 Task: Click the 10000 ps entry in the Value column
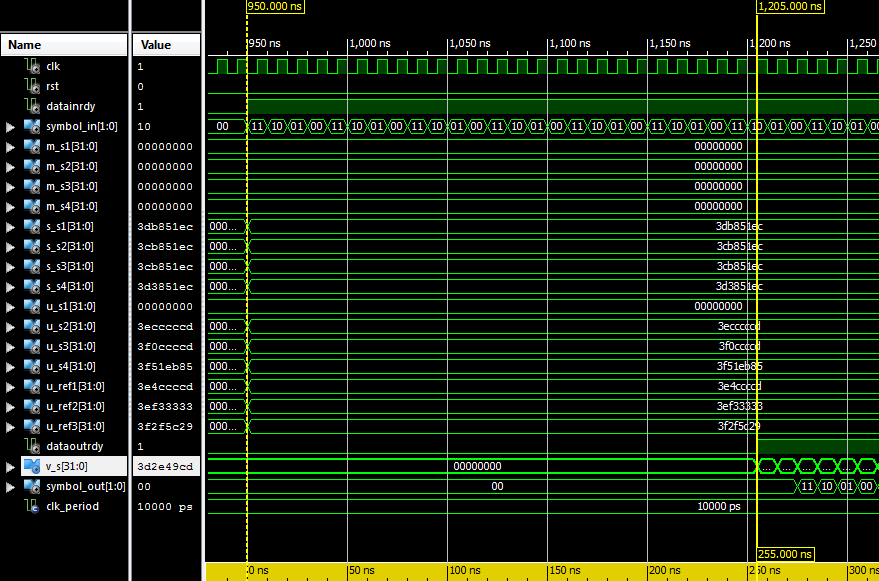[x=165, y=507]
